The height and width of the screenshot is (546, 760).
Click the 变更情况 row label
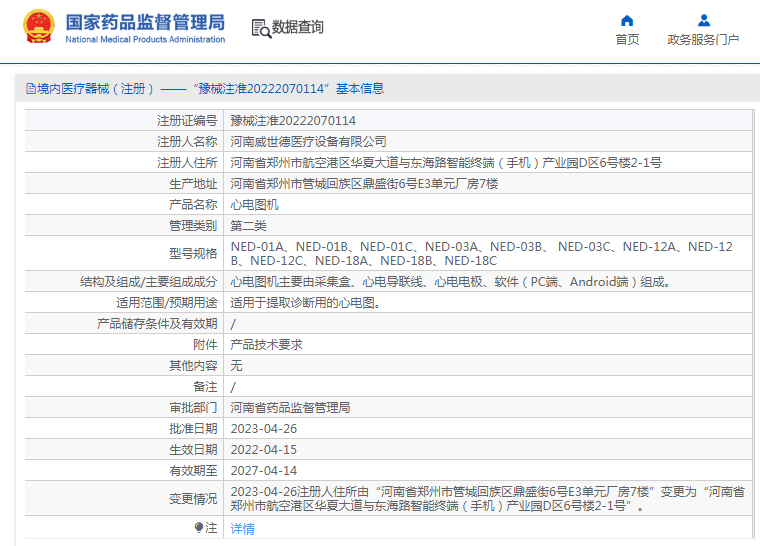[x=193, y=498]
